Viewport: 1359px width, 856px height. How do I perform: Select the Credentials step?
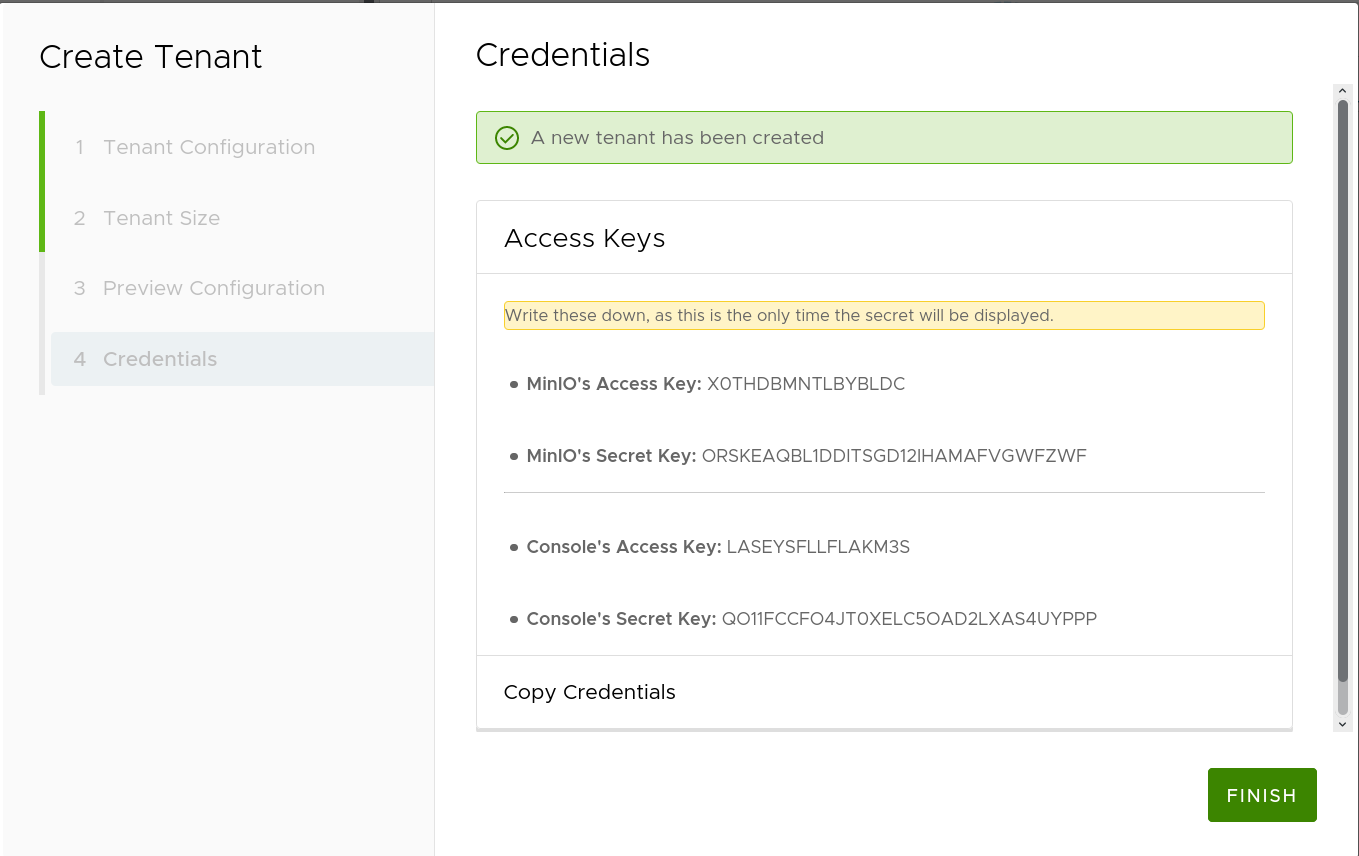point(160,359)
